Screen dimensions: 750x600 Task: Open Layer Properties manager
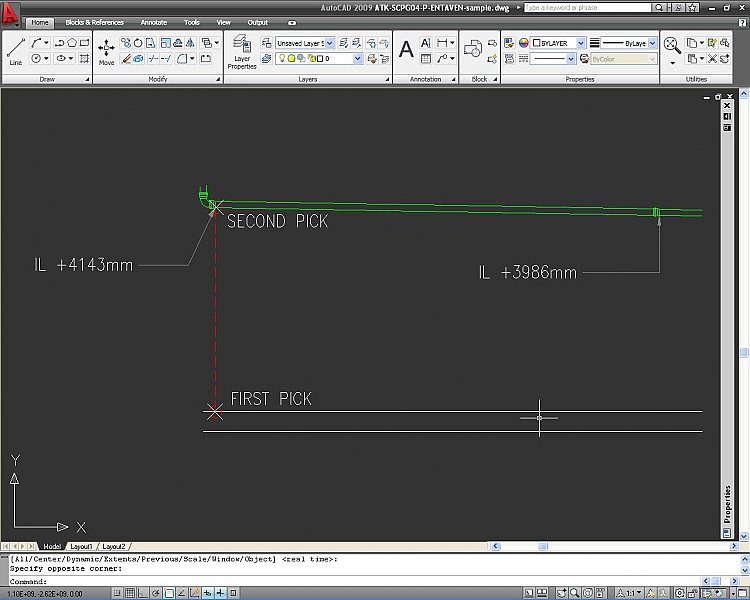click(x=242, y=50)
